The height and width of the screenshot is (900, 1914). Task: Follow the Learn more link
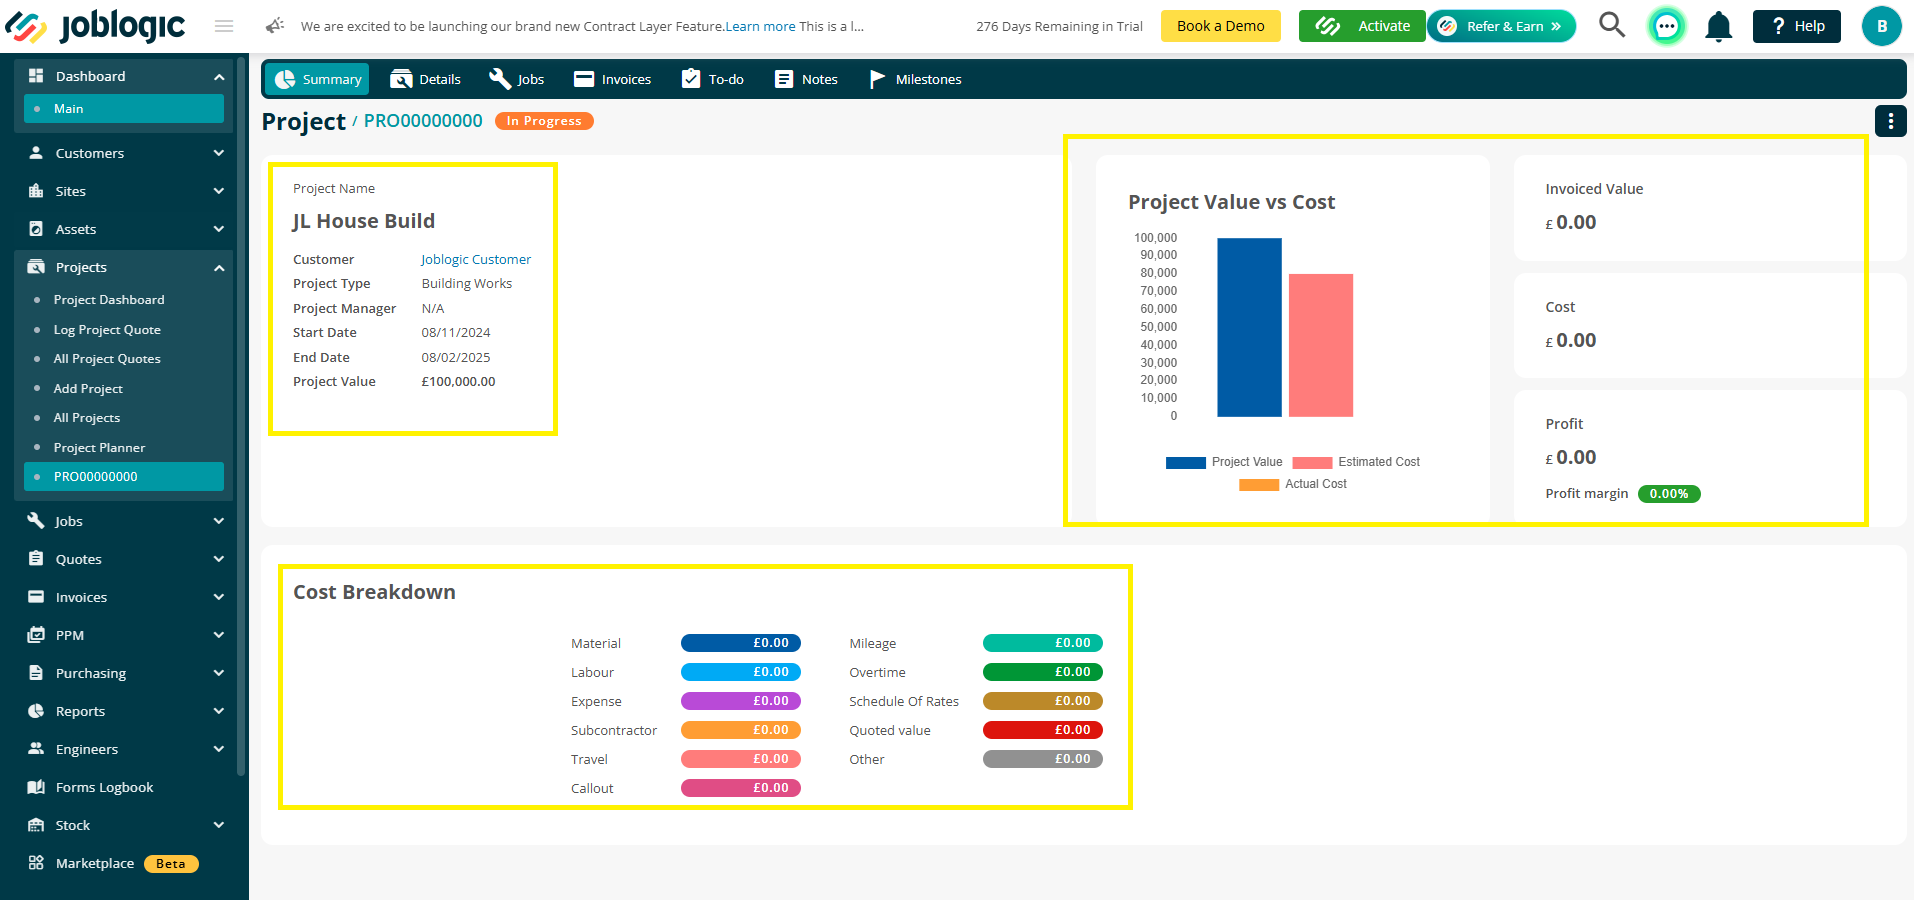click(x=760, y=26)
